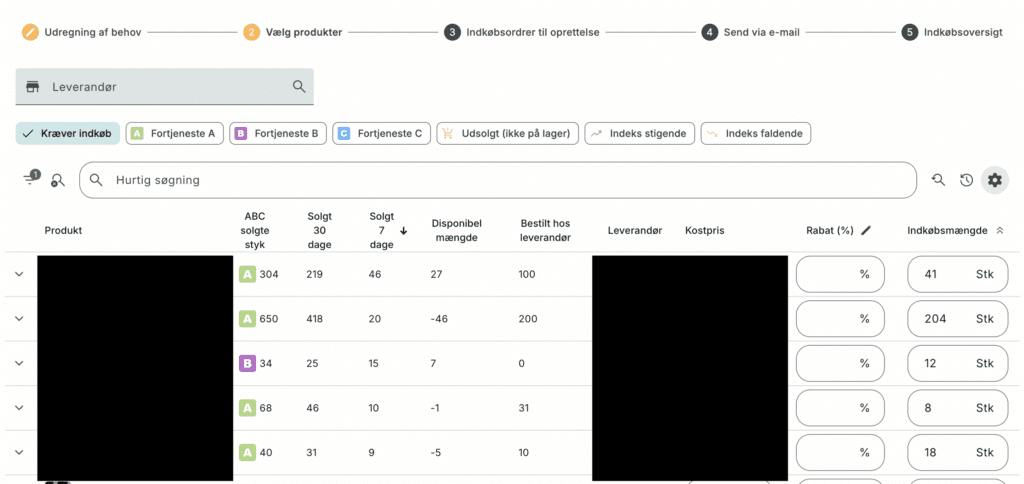
Task: Click the settings gear icon
Action: pyautogui.click(x=994, y=180)
